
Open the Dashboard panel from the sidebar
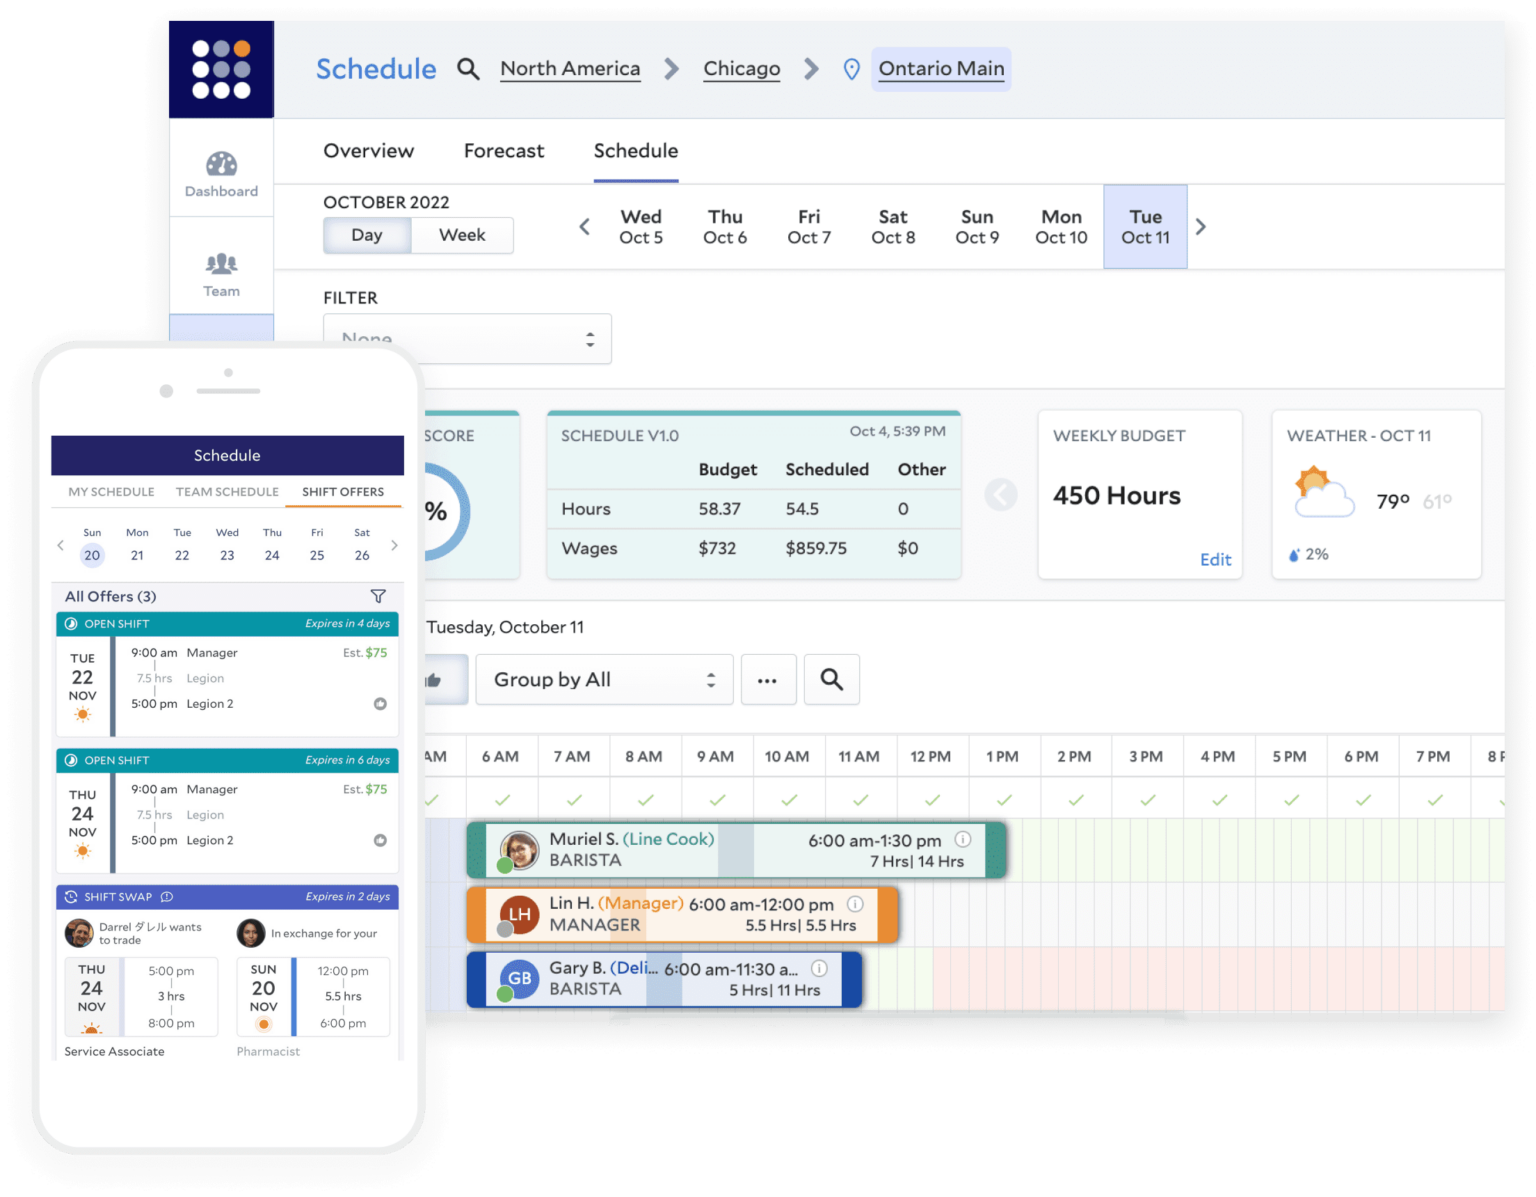(220, 170)
